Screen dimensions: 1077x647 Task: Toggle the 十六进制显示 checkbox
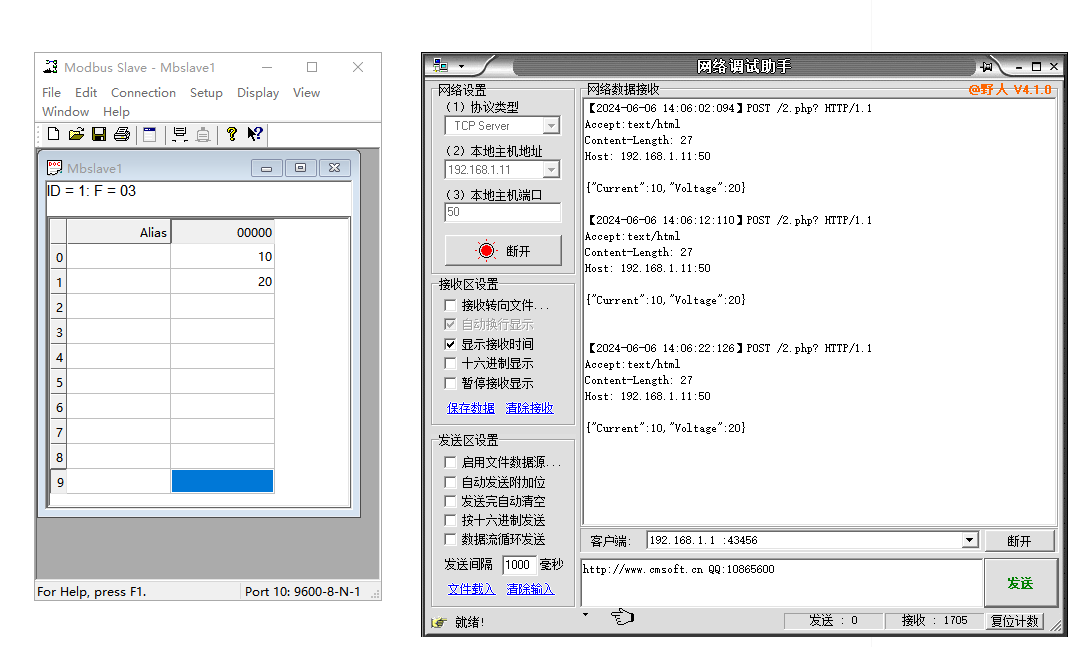(451, 364)
